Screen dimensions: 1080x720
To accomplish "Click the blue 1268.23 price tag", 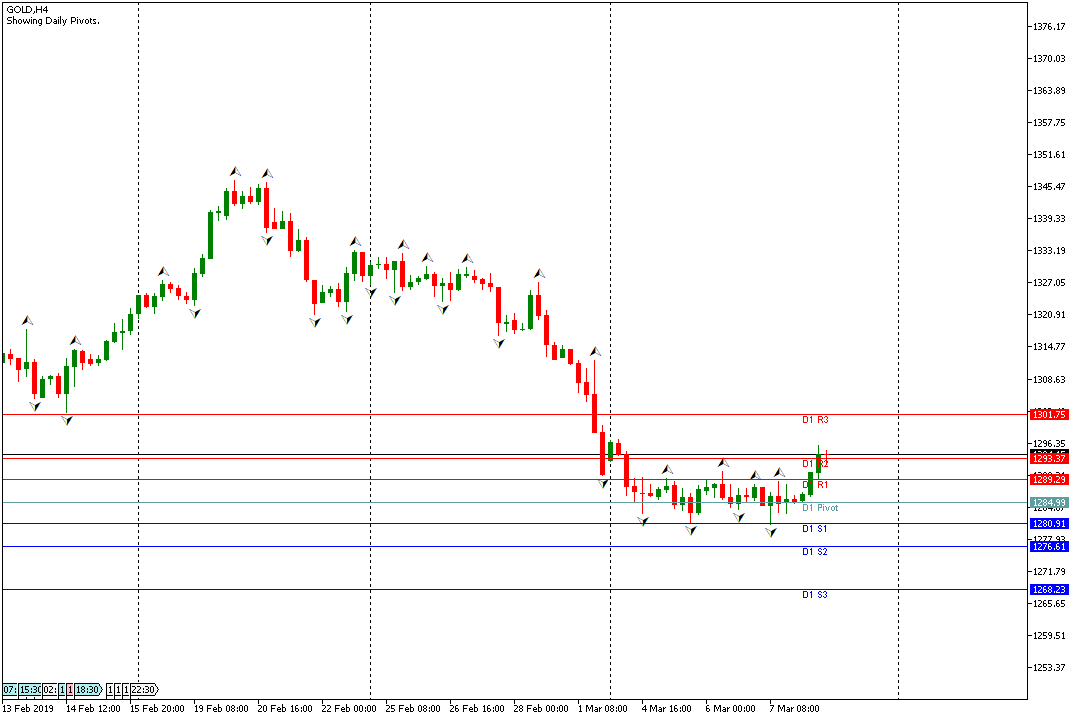I will click(1049, 590).
